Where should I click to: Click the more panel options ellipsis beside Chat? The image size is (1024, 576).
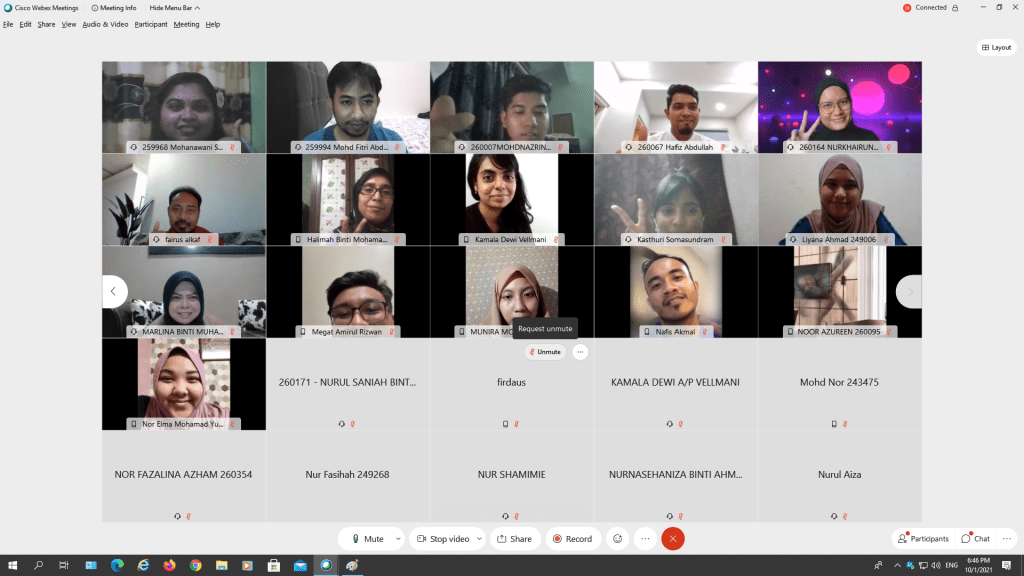(1009, 539)
